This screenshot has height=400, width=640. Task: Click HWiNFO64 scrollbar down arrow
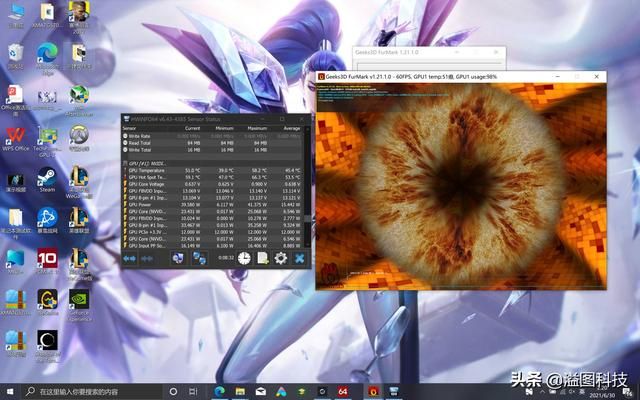coord(307,246)
